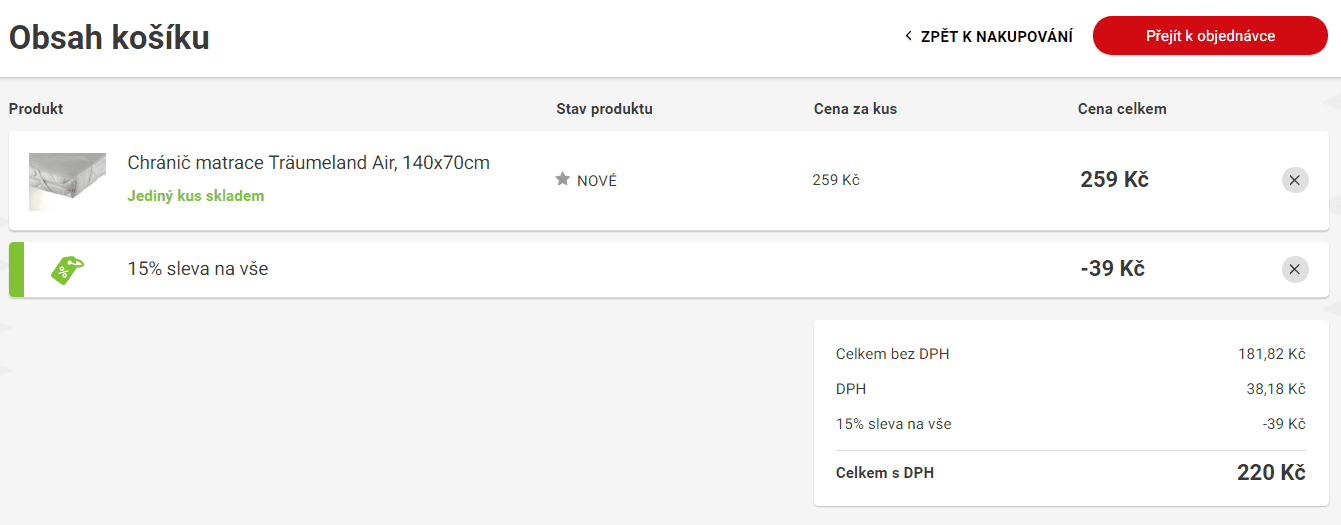Remove the Träumeland mattress protector from cart
Image resolution: width=1341 pixels, height=525 pixels.
1295,180
